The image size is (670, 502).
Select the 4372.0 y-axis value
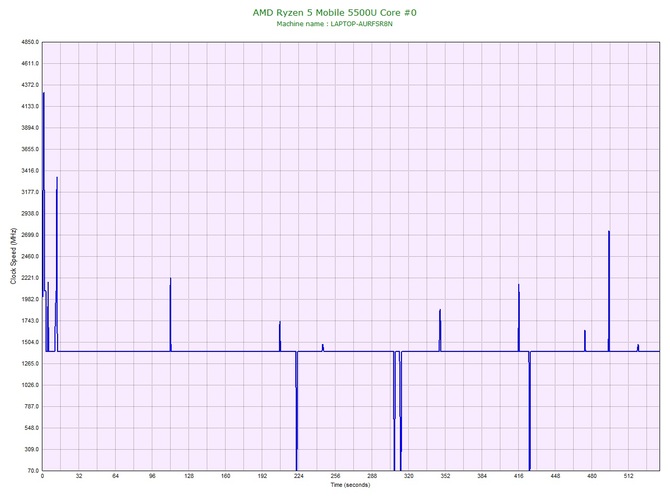pos(30,85)
